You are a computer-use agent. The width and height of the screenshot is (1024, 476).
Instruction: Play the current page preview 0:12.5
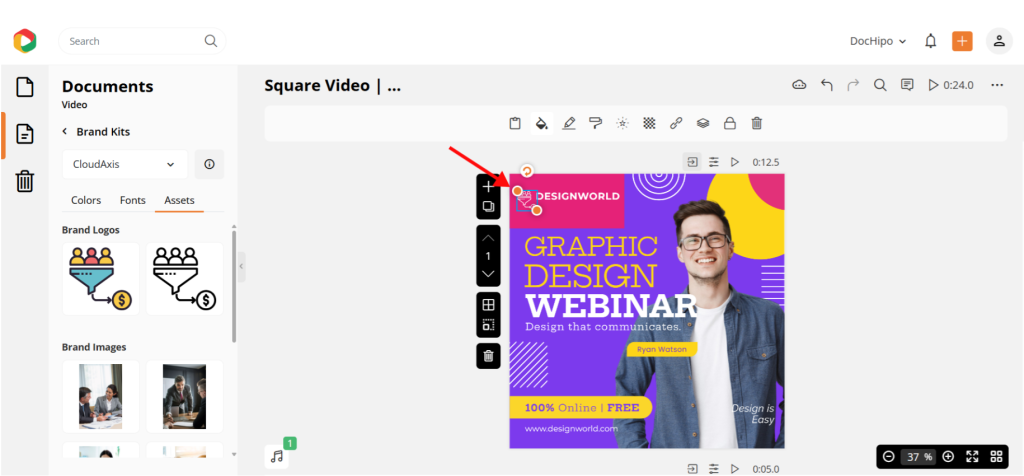(735, 162)
